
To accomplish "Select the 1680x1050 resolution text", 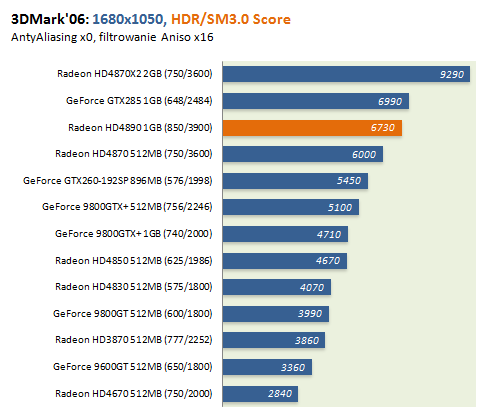I will click(x=129, y=19).
